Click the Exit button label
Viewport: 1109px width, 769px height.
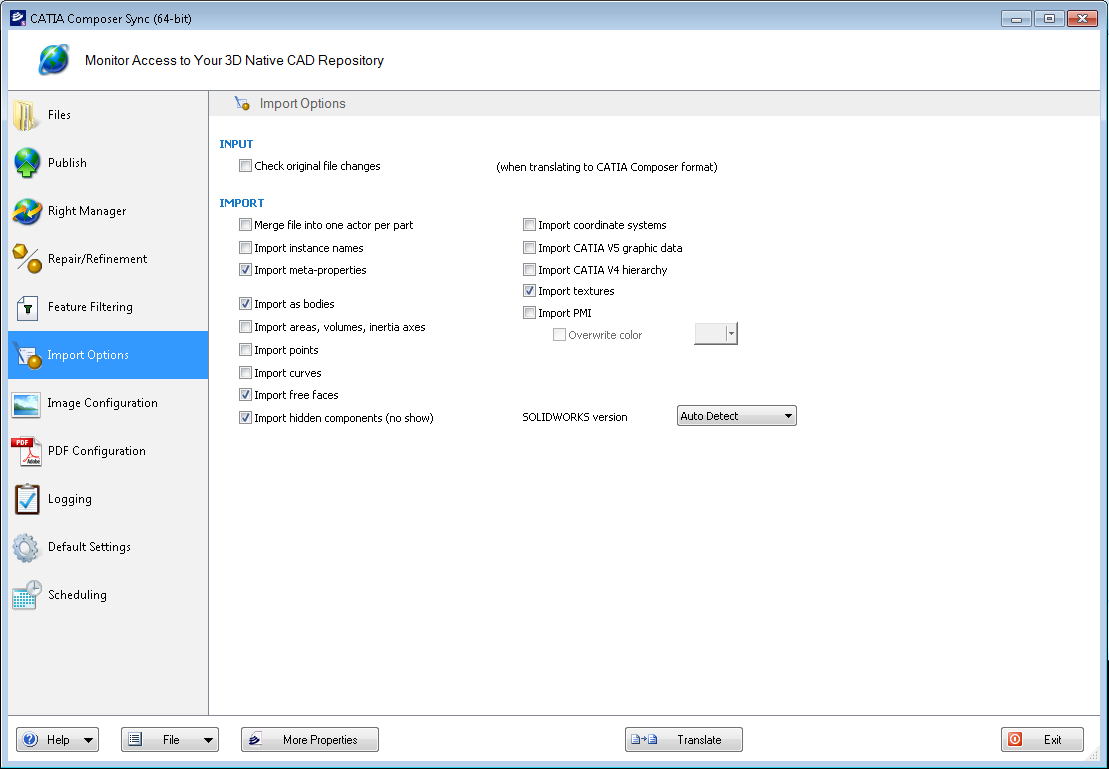1052,740
